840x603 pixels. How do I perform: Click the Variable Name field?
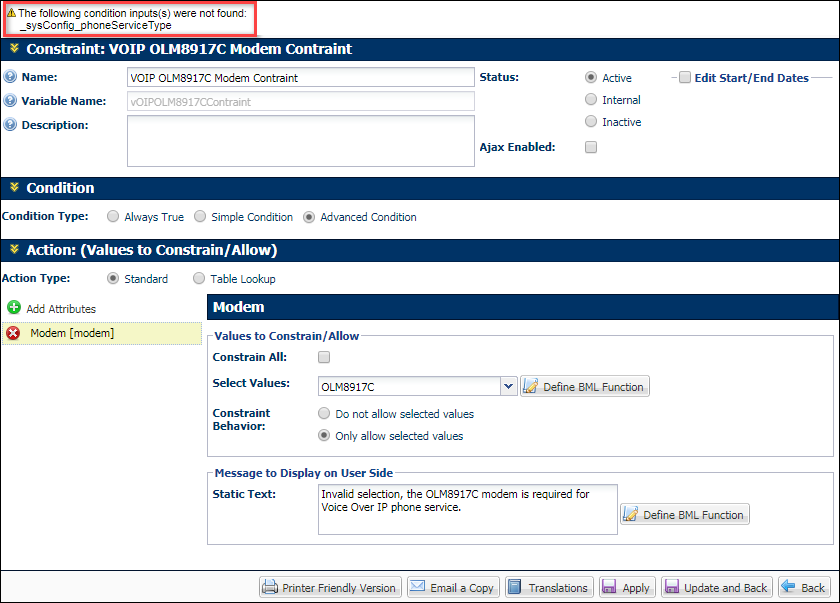pyautogui.click(x=301, y=102)
